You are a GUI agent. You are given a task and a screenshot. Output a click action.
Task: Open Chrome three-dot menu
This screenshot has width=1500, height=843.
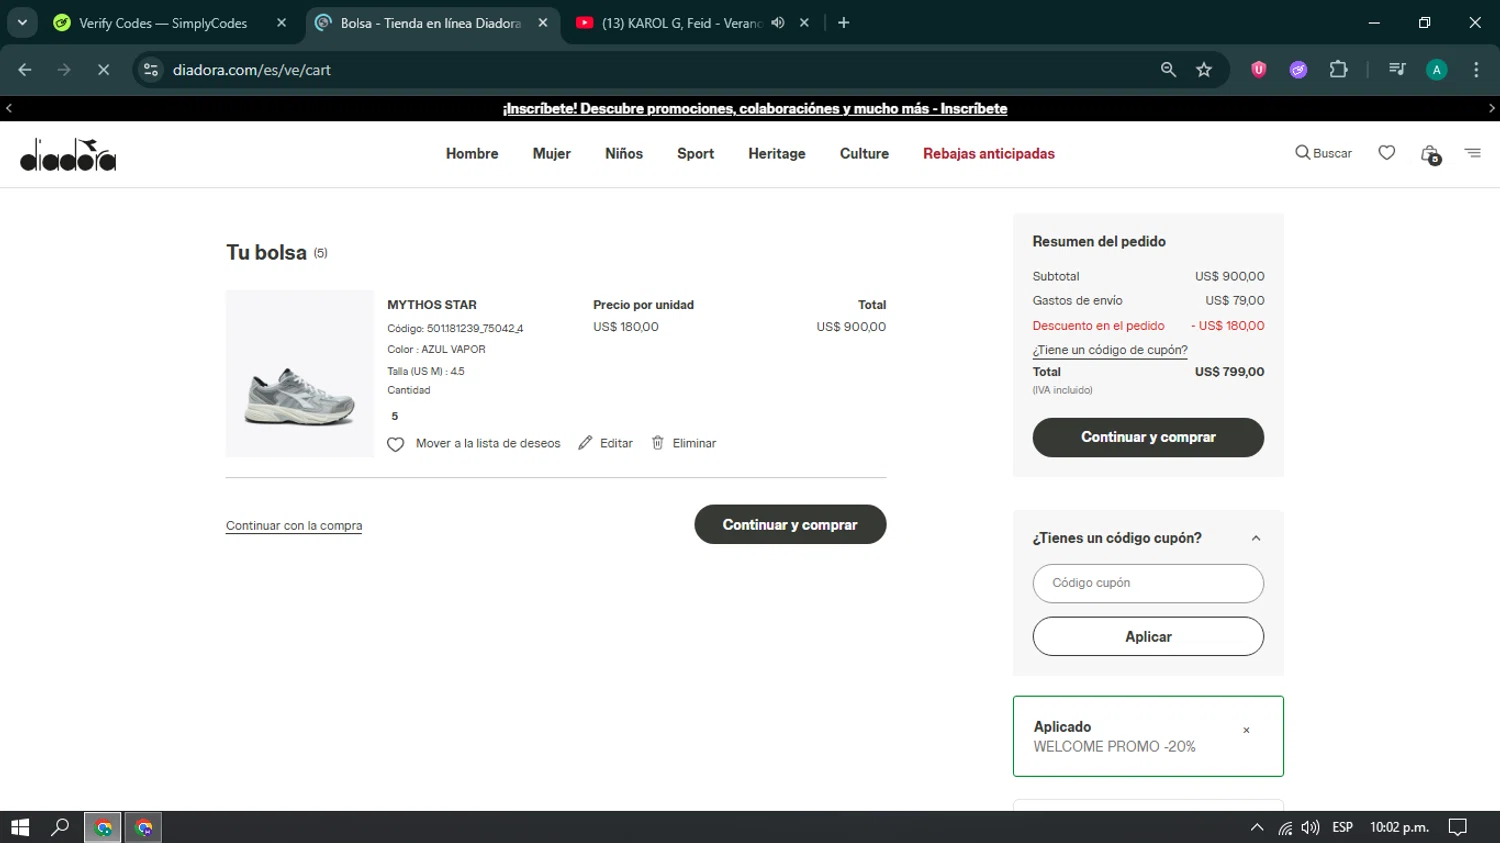tap(1476, 70)
